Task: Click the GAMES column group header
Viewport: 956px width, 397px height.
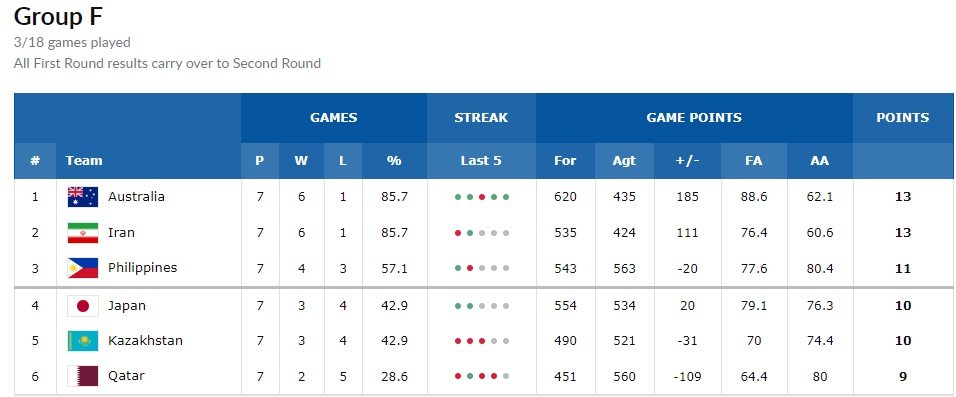Action: coord(334,118)
